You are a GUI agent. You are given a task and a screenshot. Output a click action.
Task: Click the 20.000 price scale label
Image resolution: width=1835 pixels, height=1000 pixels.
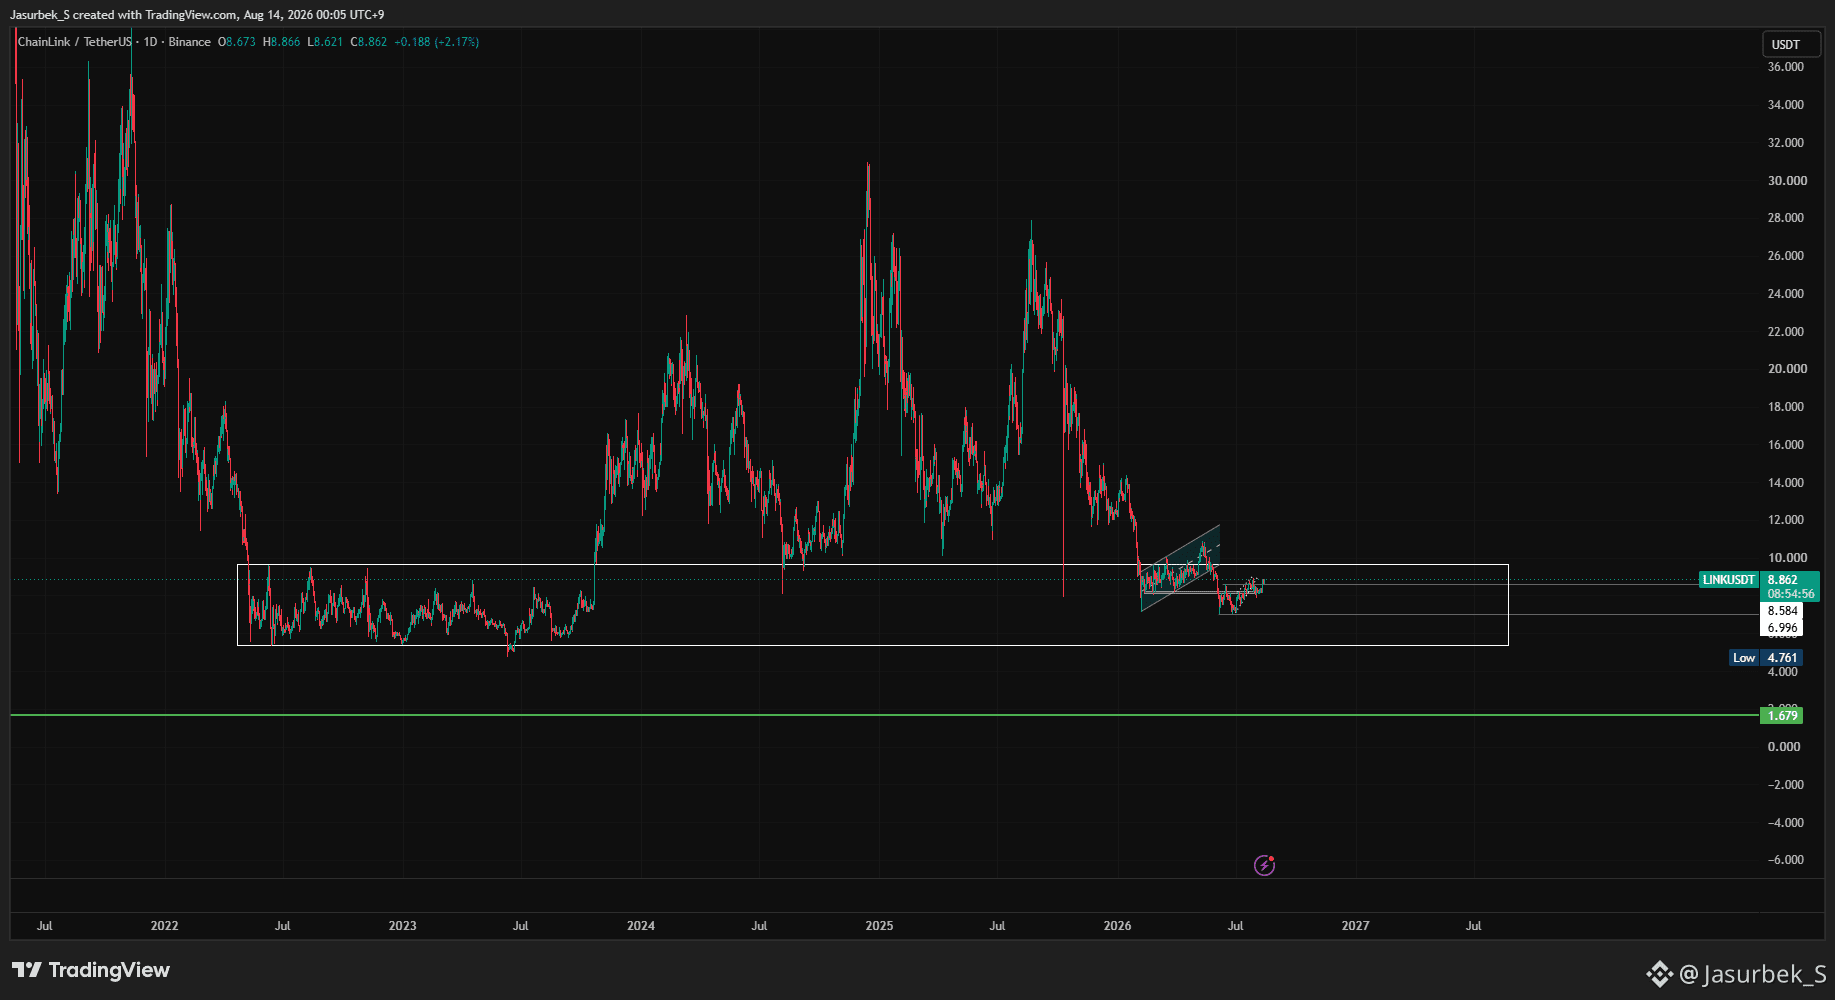pos(1787,369)
